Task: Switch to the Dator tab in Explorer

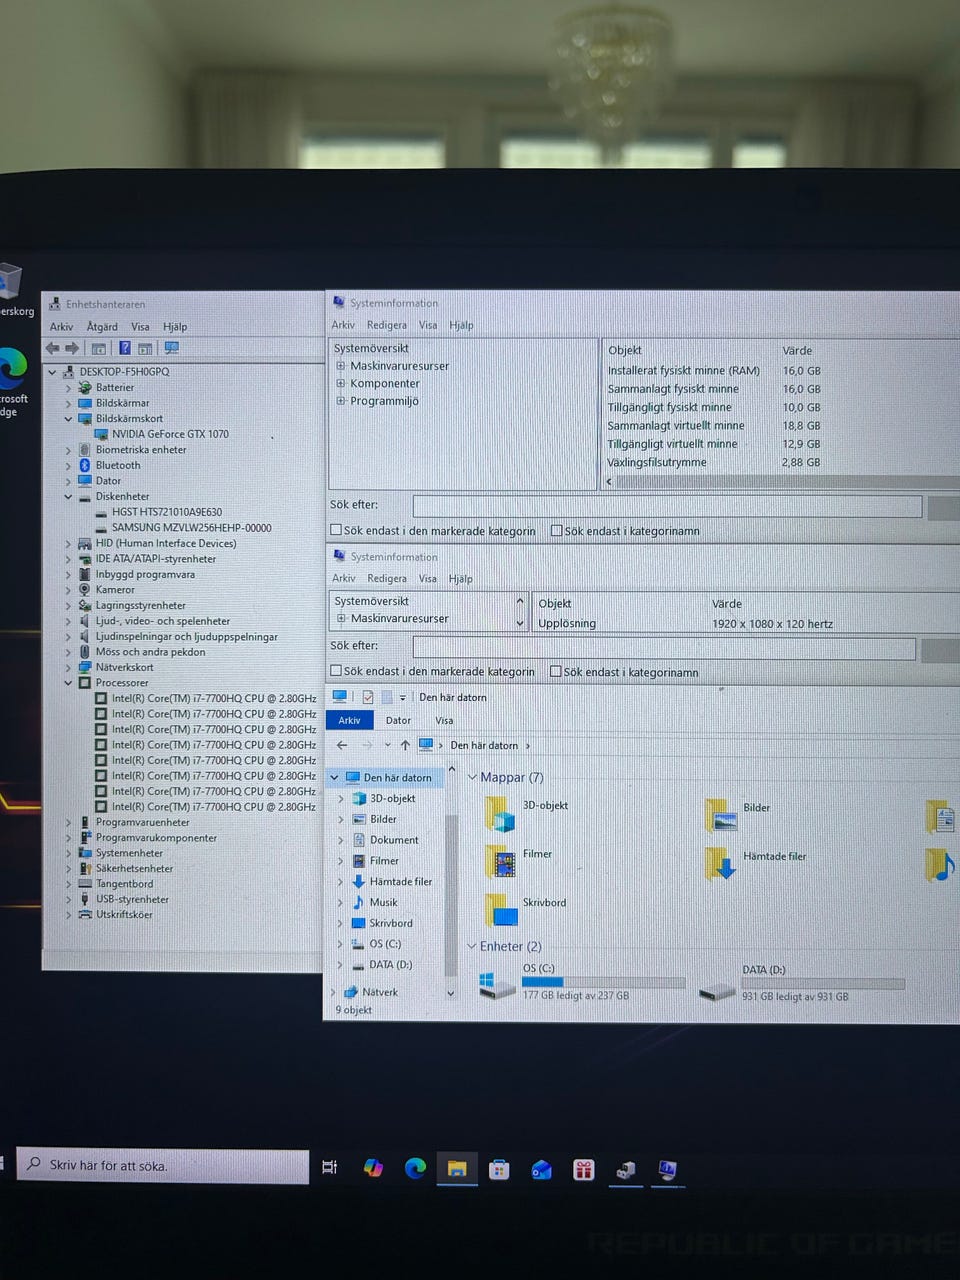Action: [x=398, y=720]
